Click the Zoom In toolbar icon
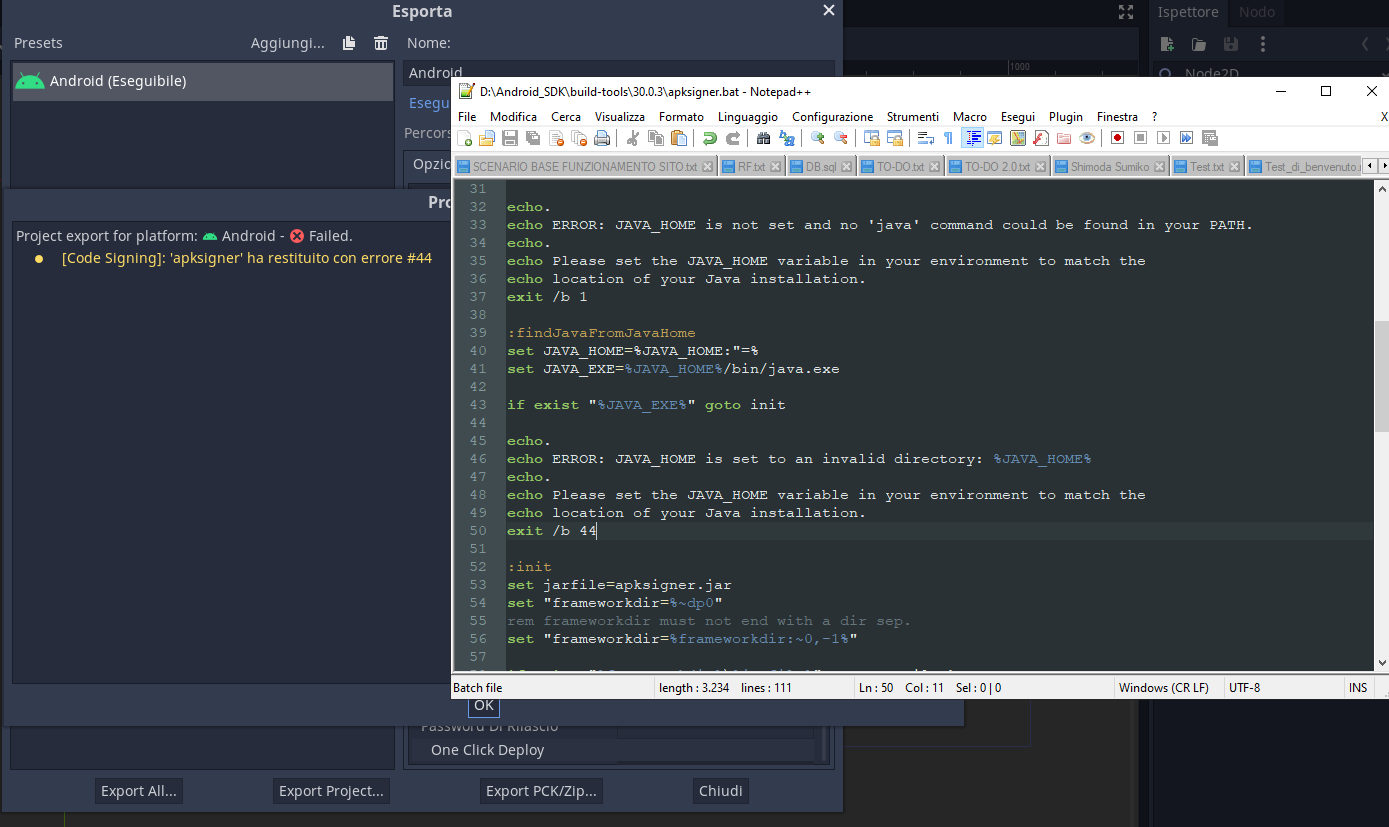 click(818, 138)
